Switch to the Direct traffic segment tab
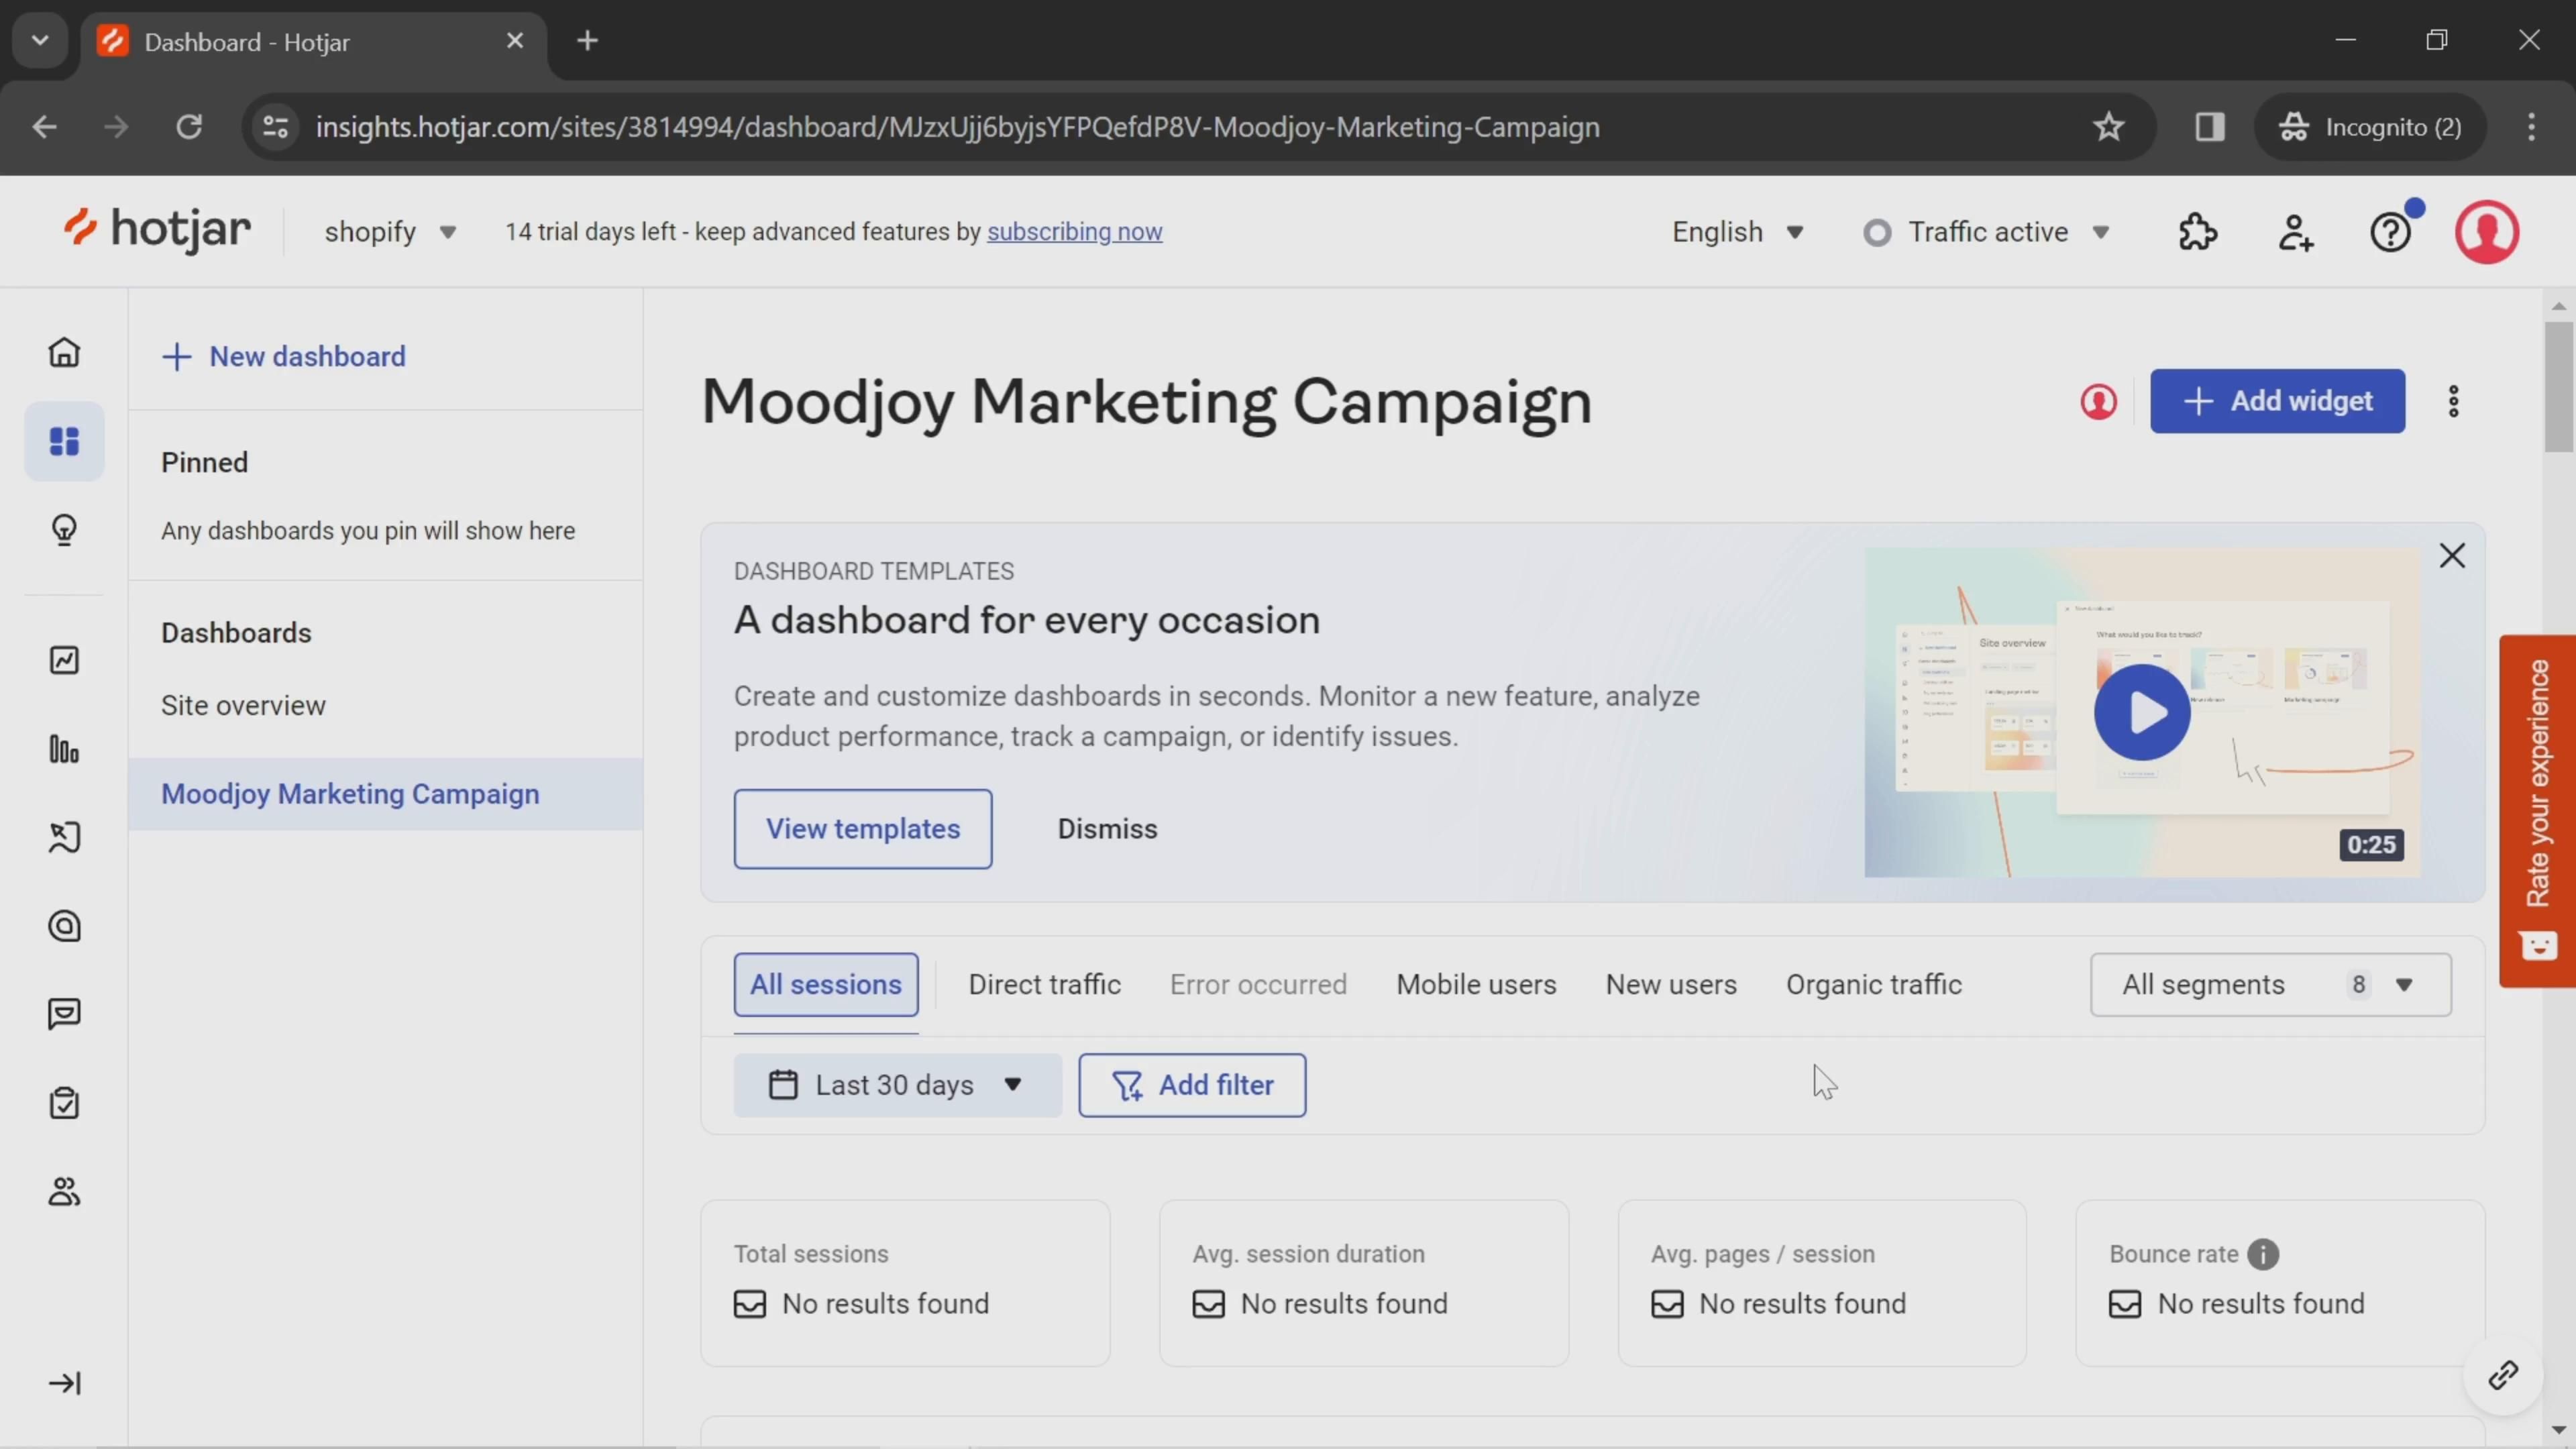Image resolution: width=2576 pixels, height=1449 pixels. pos(1044,985)
